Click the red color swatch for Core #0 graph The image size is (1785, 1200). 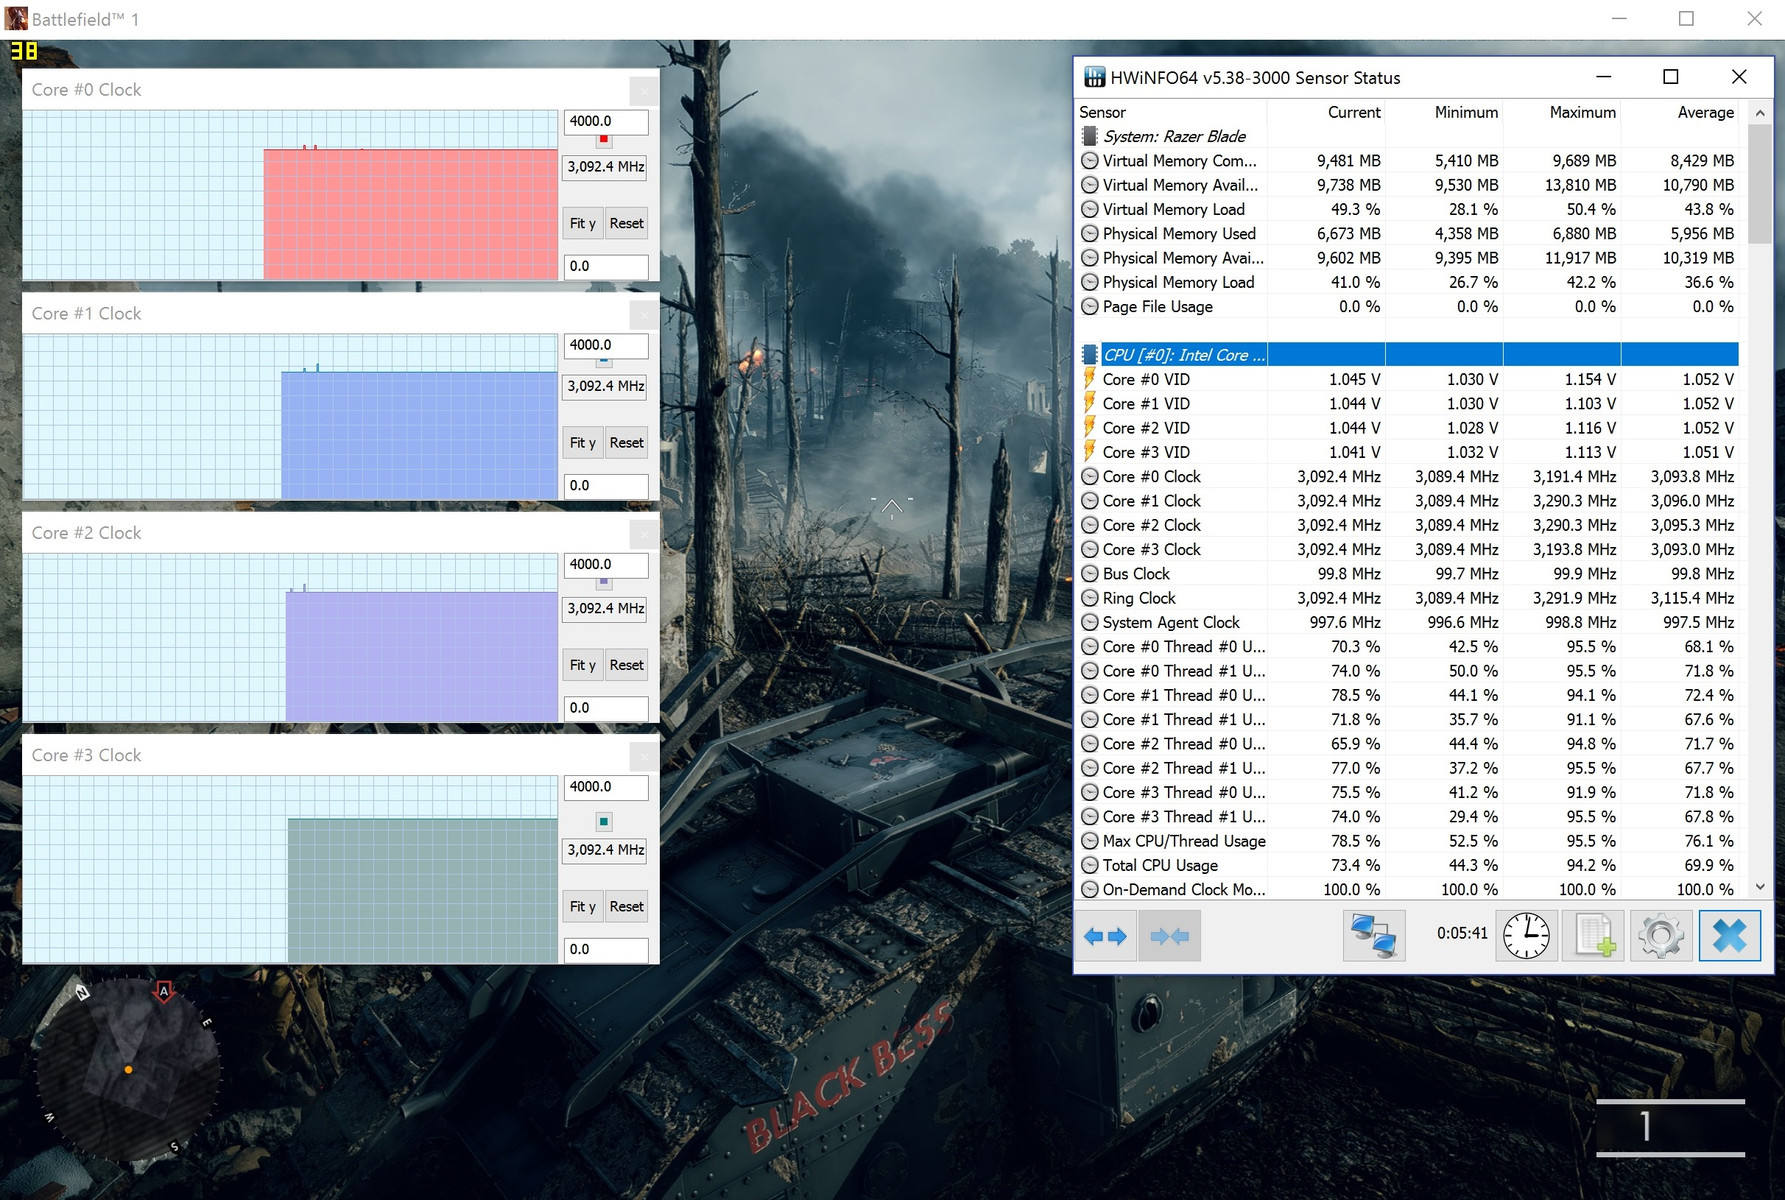(603, 140)
